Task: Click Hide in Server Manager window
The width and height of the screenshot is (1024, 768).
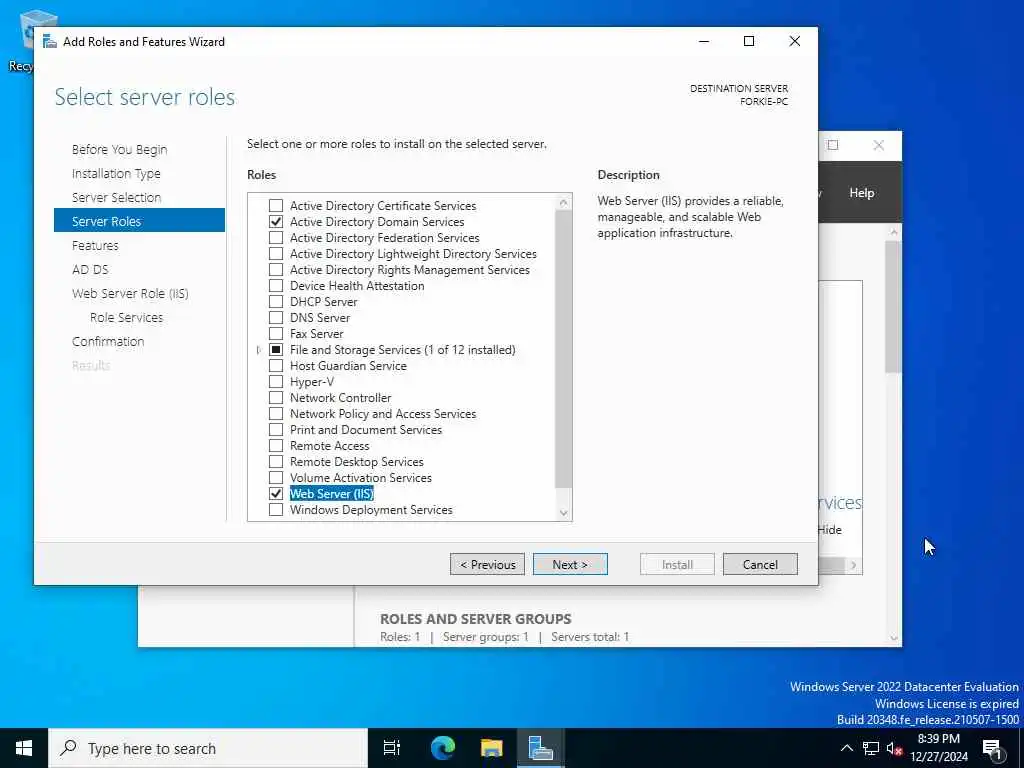Action: click(829, 530)
